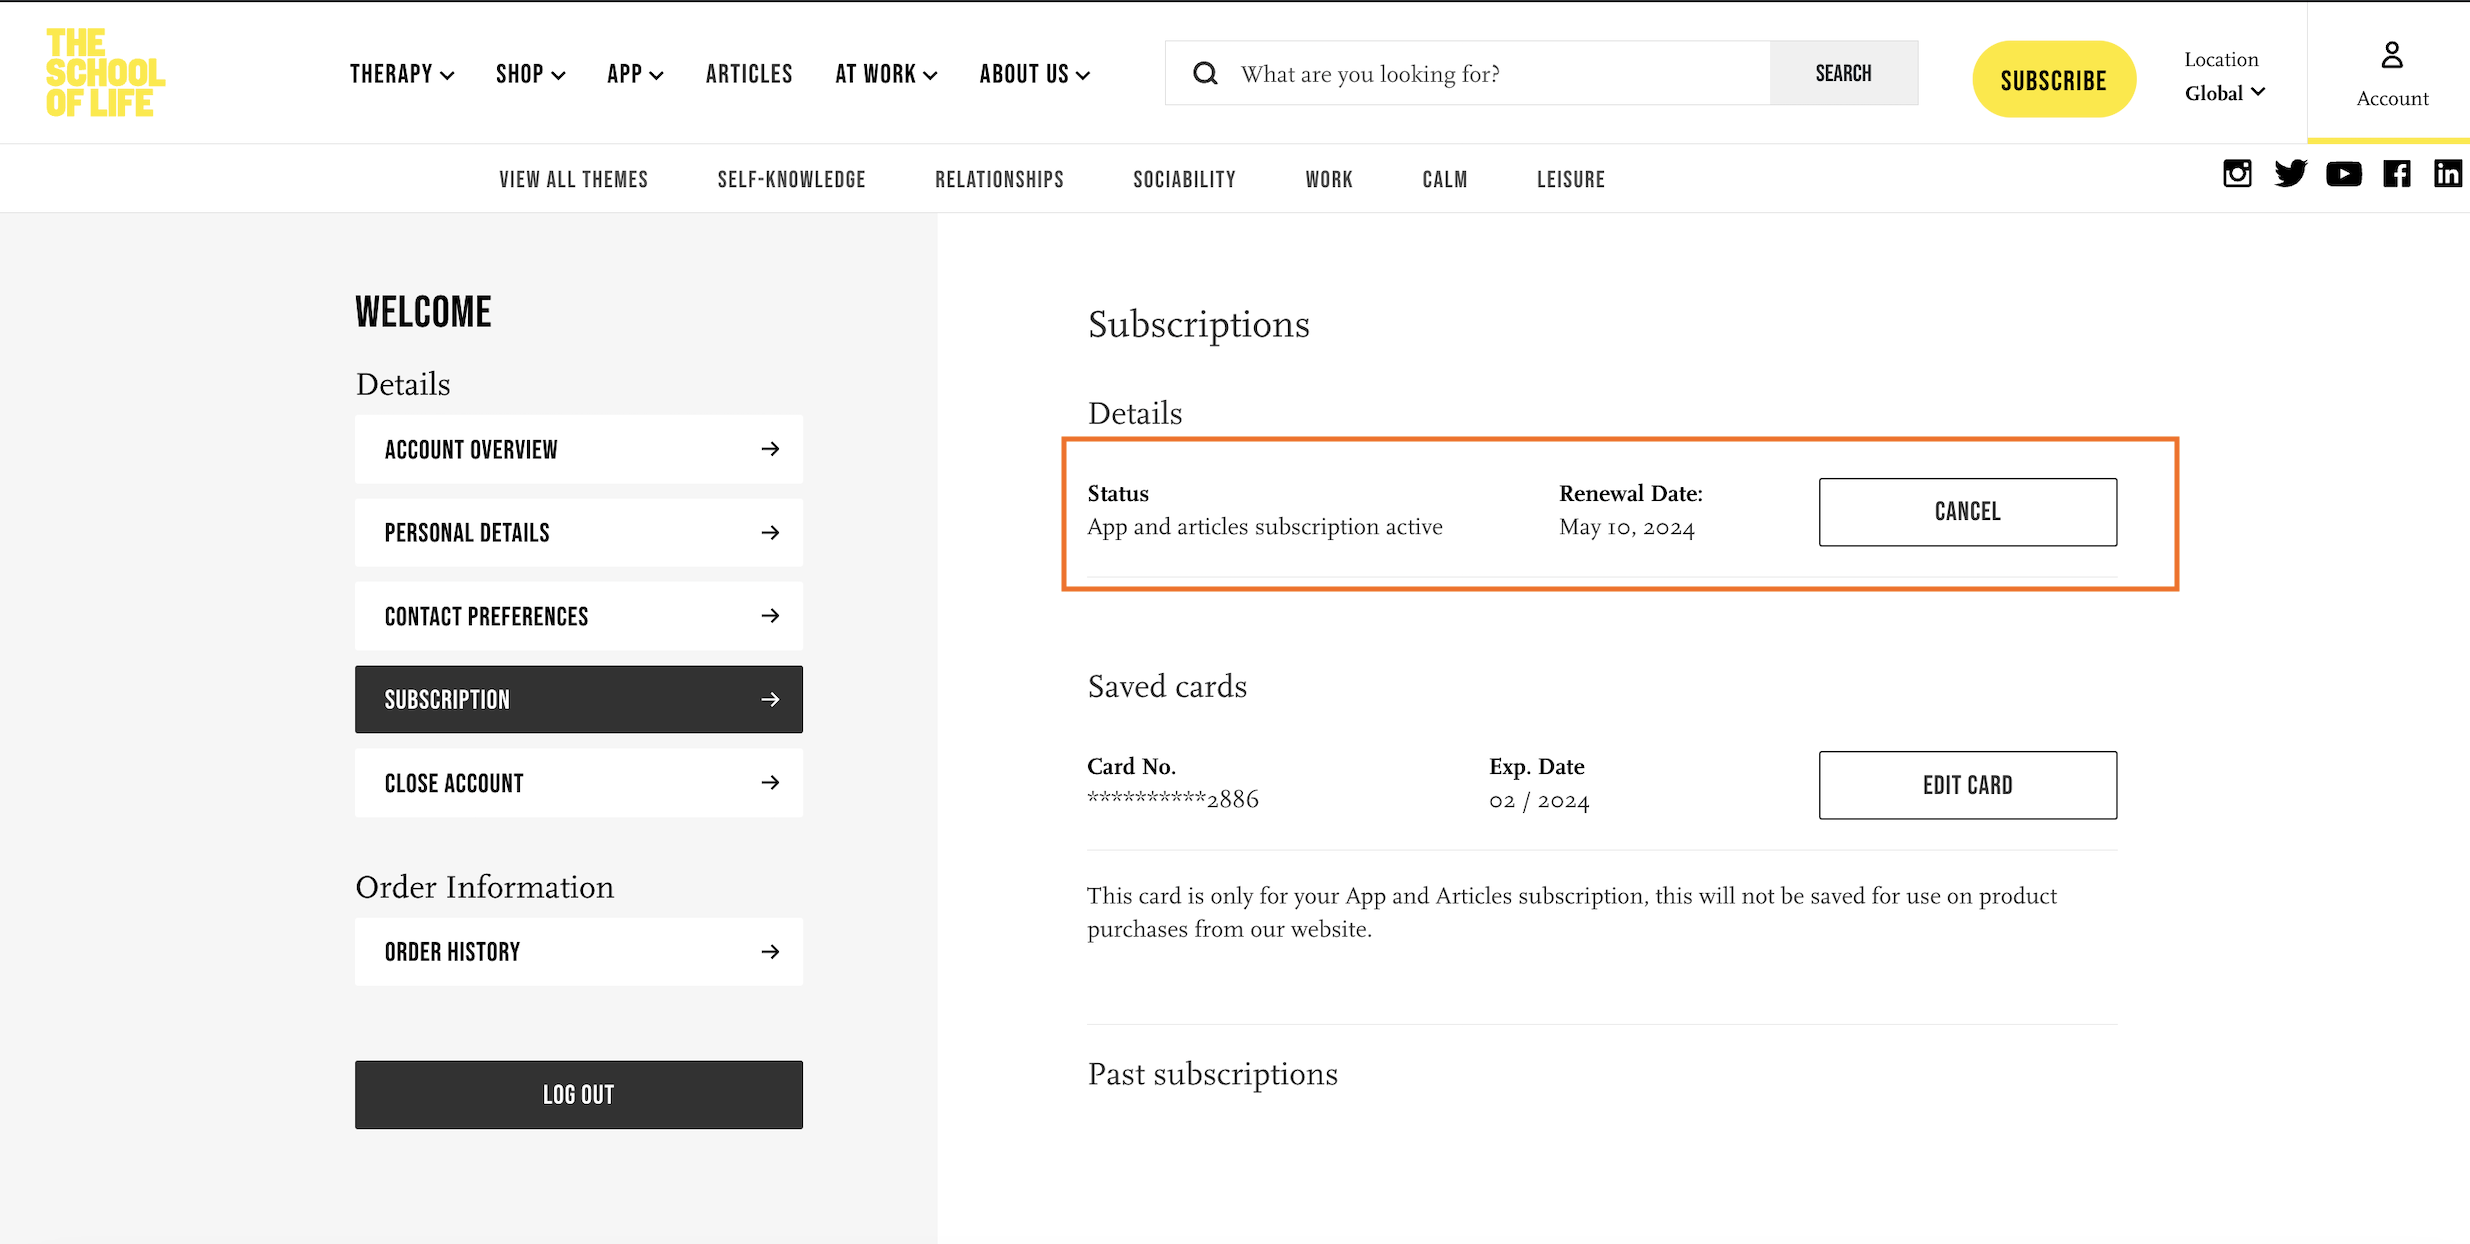
Task: Open the Global location dropdown
Action: pyautogui.click(x=2224, y=93)
